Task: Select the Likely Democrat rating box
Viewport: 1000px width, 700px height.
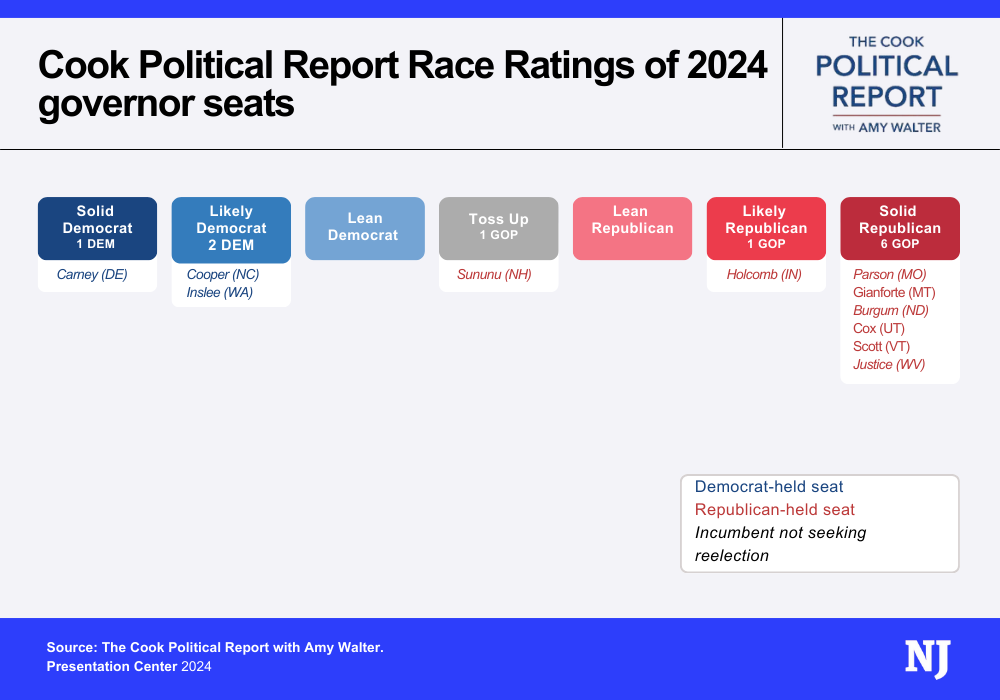Action: pyautogui.click(x=231, y=228)
